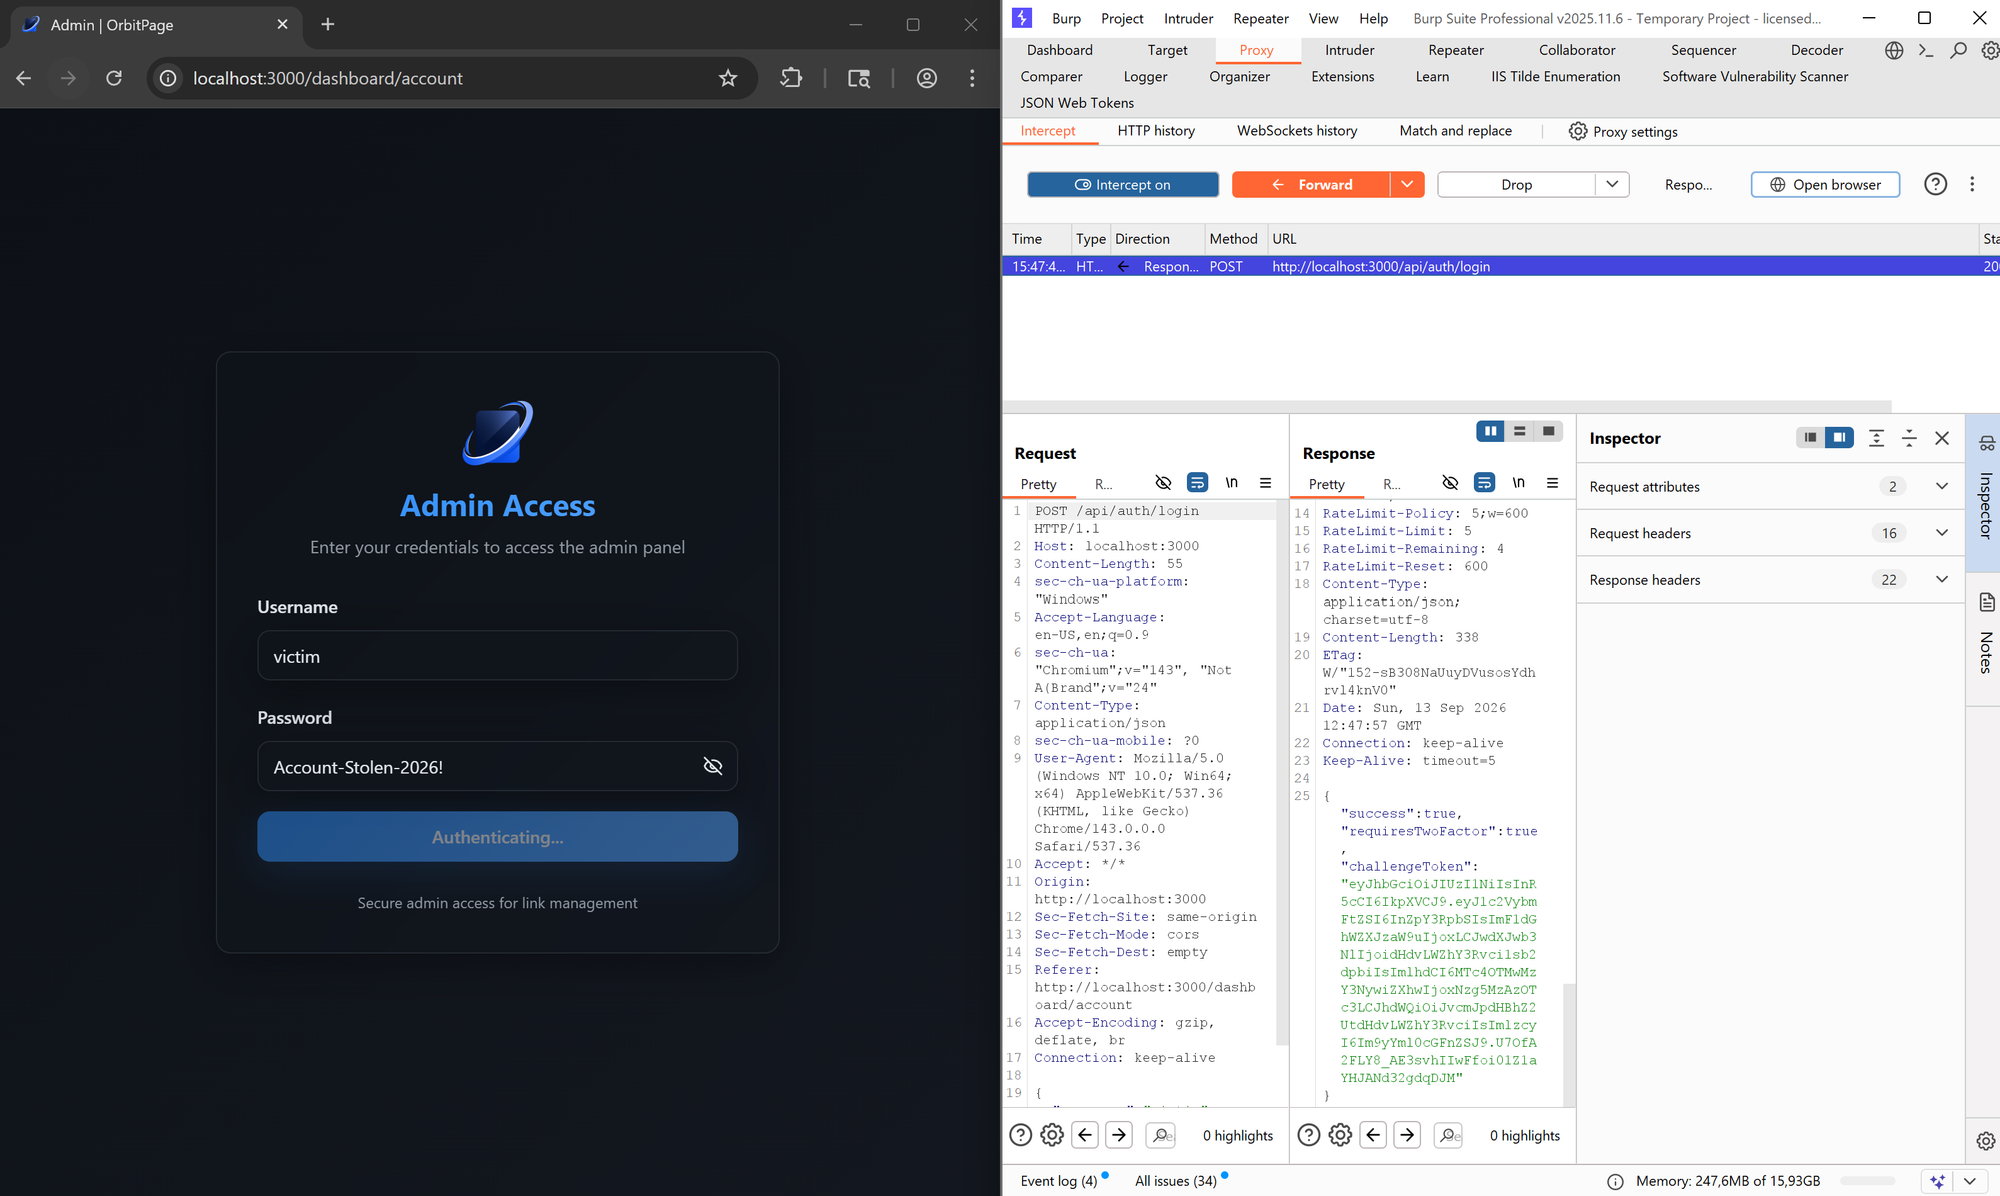This screenshot has width=2000, height=1196.
Task: Open Response panel hamburger menu
Action: pyautogui.click(x=1552, y=482)
